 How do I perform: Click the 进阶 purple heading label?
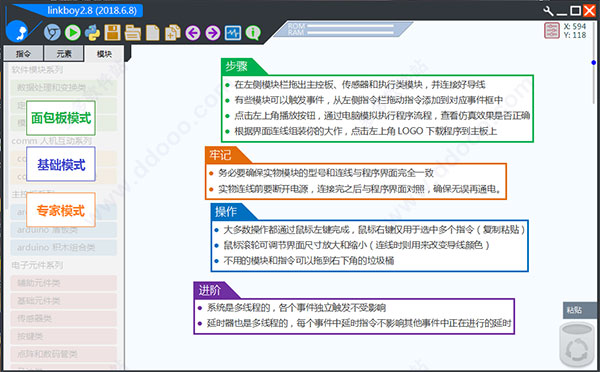[x=209, y=290]
